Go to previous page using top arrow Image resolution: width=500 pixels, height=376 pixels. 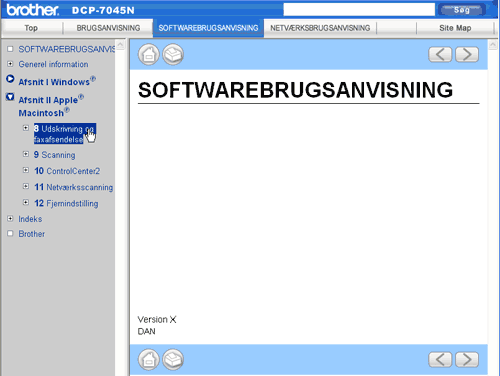point(440,54)
